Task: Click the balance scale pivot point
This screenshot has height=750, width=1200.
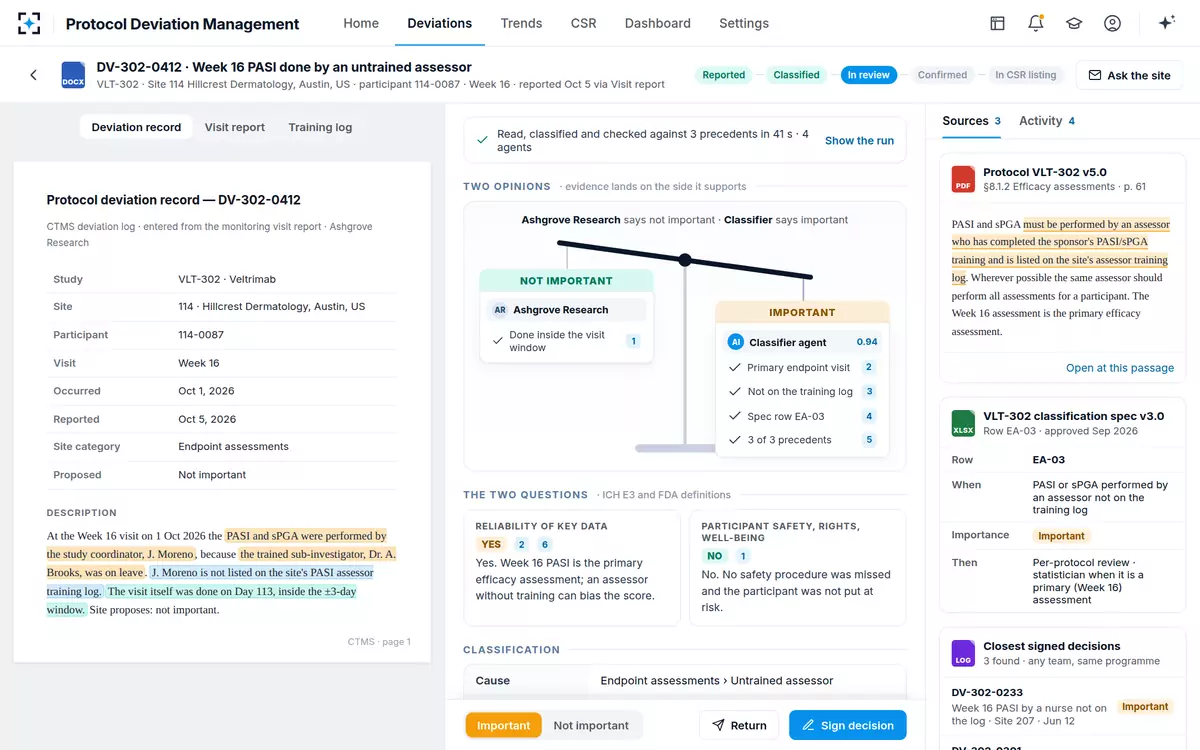Action: point(685,260)
